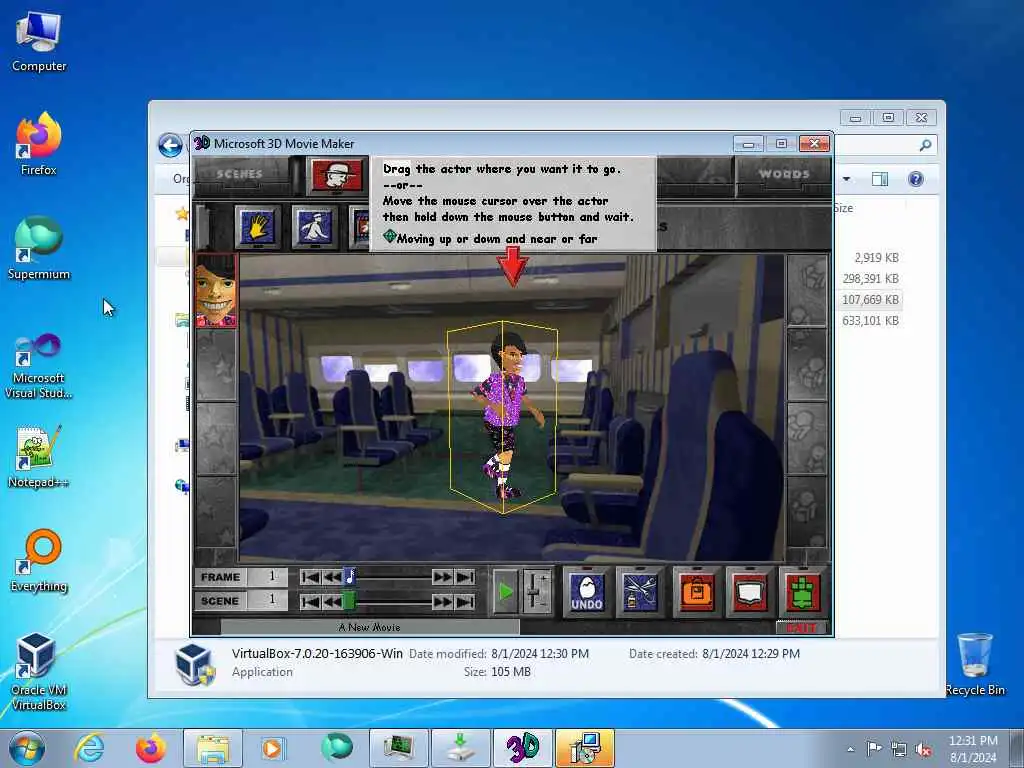Click the Explorer search magnifier icon
The width and height of the screenshot is (1024, 768).
(x=925, y=145)
